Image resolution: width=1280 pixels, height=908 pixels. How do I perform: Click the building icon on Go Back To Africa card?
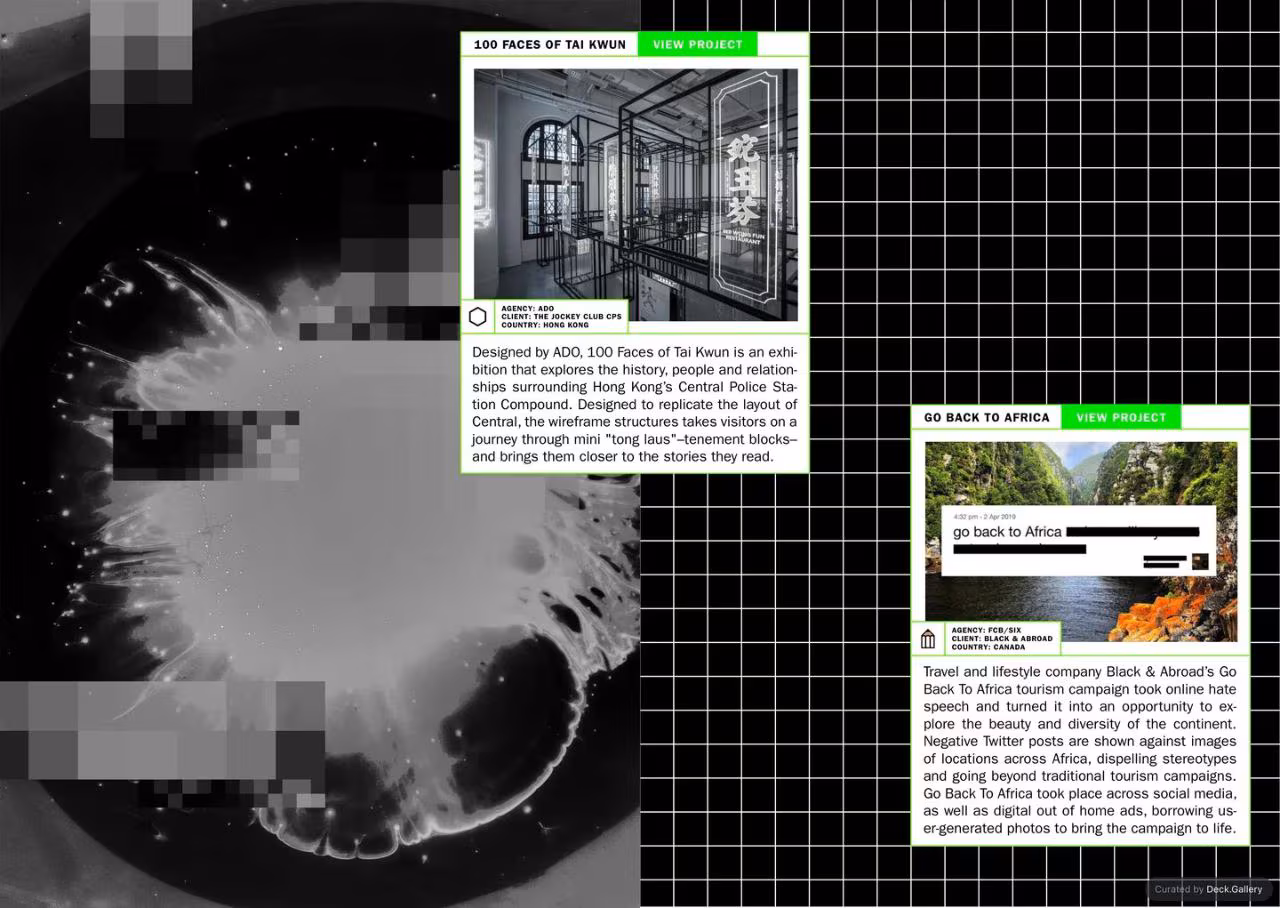928,638
